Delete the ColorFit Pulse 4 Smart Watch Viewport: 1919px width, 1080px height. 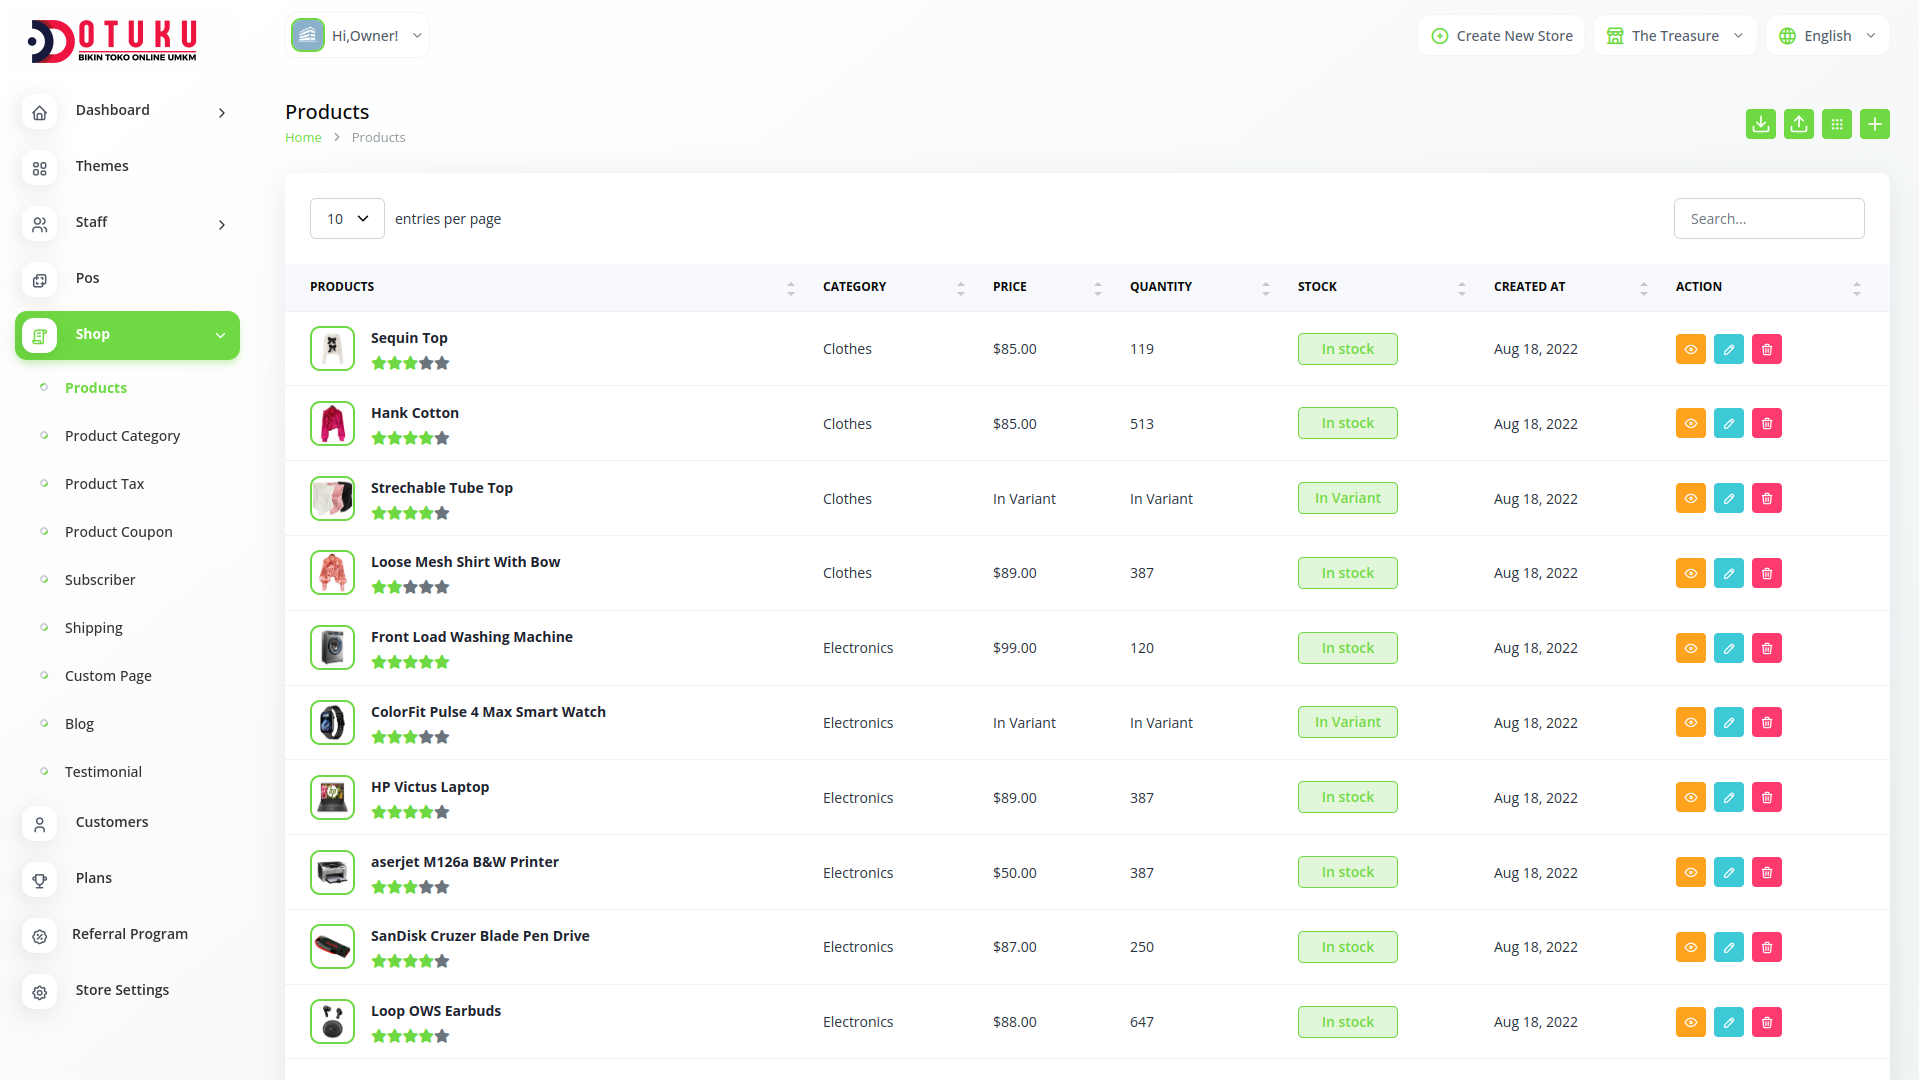[1766, 722]
